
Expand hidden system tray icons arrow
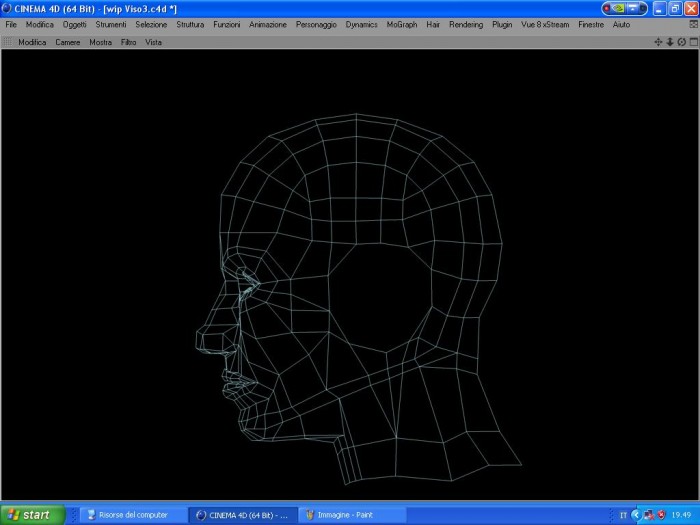[636, 515]
